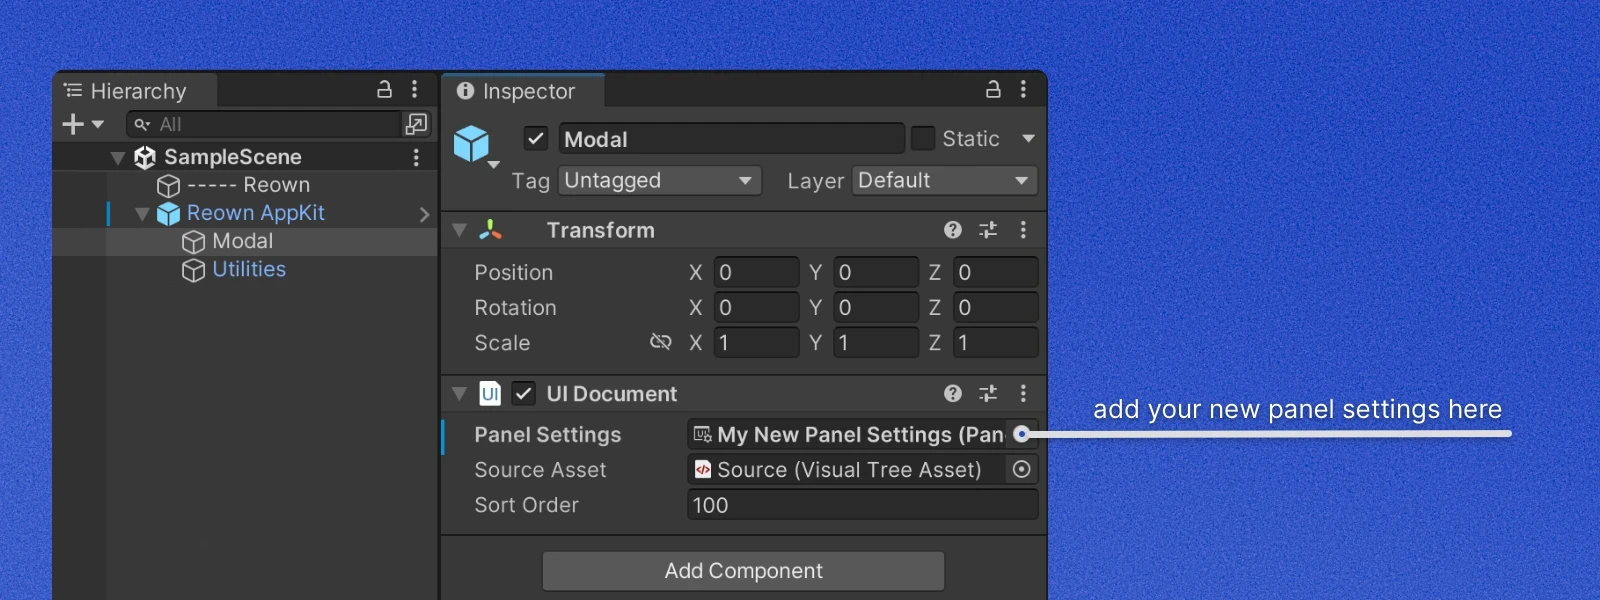Click the Scale Z field
This screenshot has width=1600, height=600.
point(996,342)
